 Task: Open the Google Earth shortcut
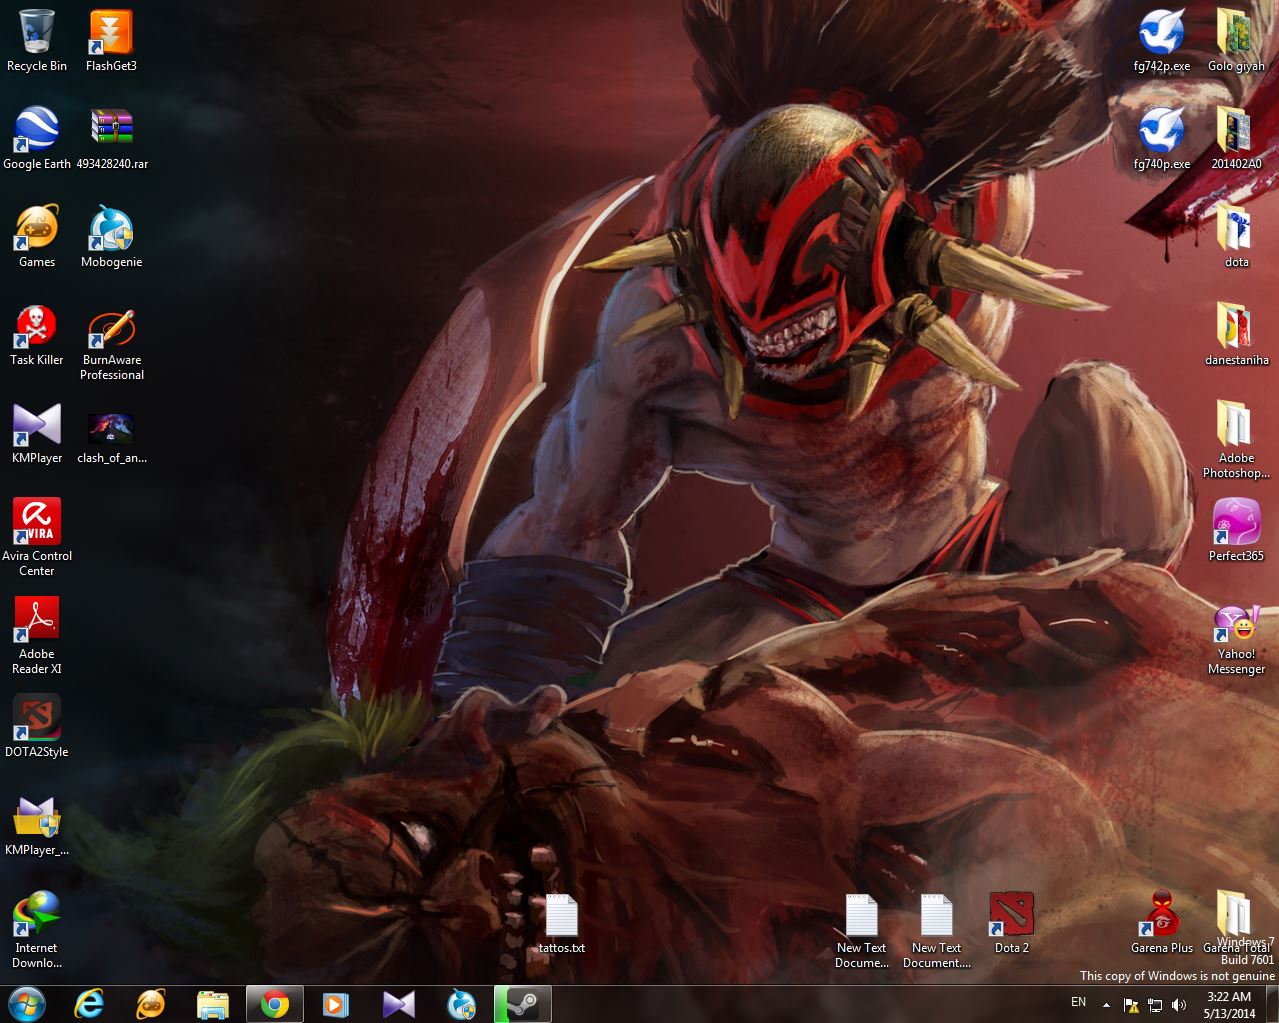(x=37, y=139)
